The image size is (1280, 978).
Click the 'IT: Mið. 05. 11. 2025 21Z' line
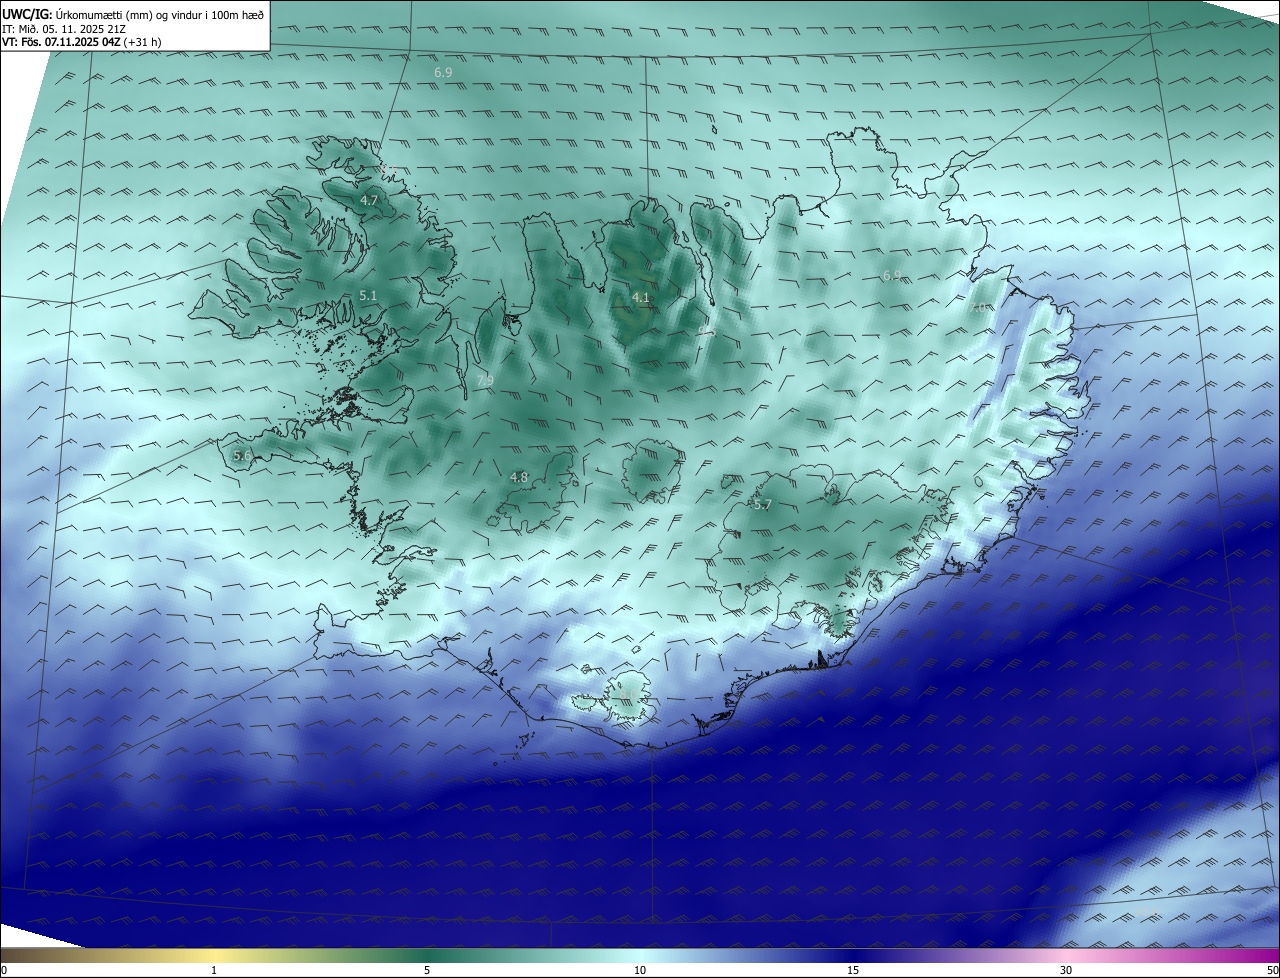click(63, 29)
